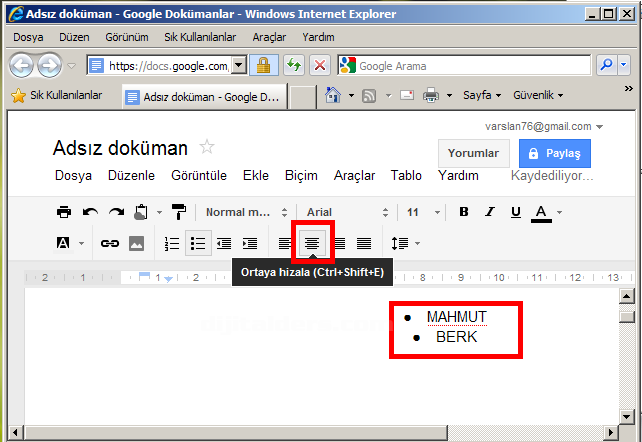The height and width of the screenshot is (442, 642).
Task: Insert a link with the chain icon
Action: tap(110, 243)
